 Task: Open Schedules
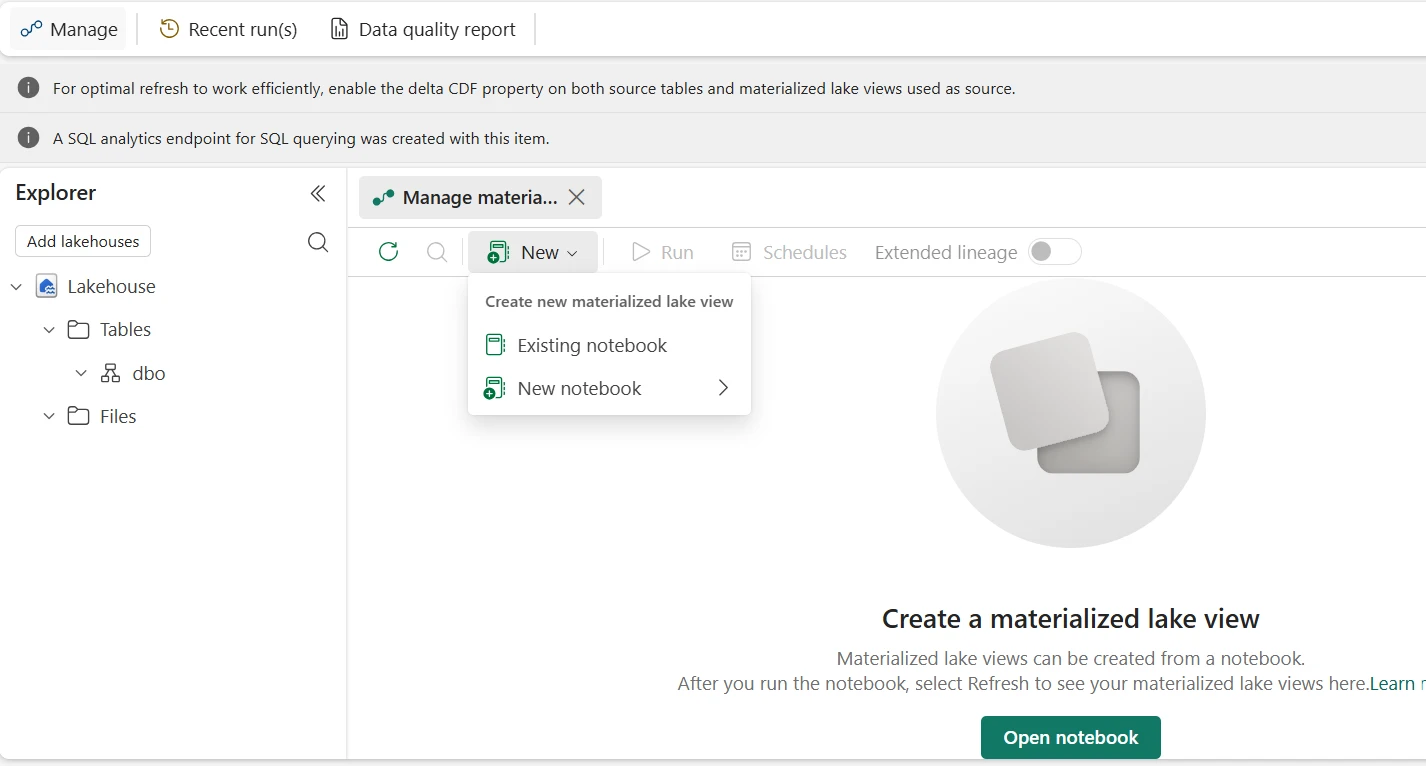pos(789,252)
